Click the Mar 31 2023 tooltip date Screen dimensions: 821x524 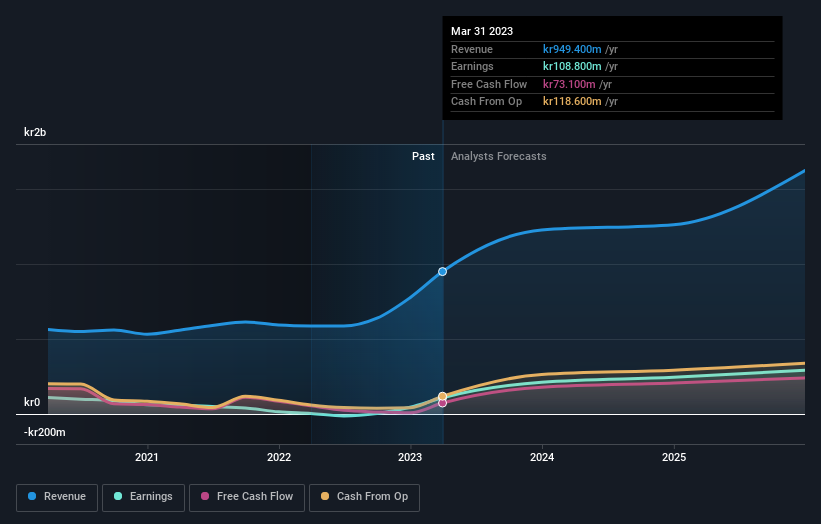click(482, 31)
